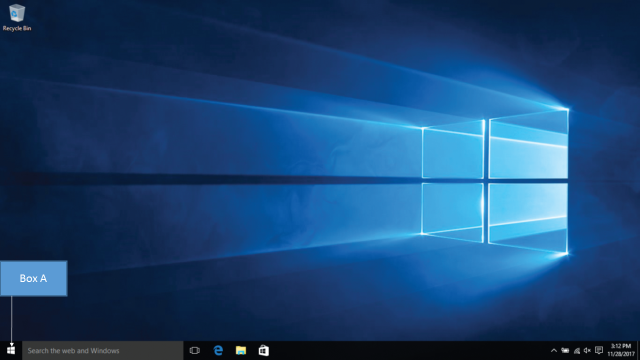The image size is (640, 360).
Task: Open the Microsoft Store taskbar icon
Action: click(x=264, y=351)
